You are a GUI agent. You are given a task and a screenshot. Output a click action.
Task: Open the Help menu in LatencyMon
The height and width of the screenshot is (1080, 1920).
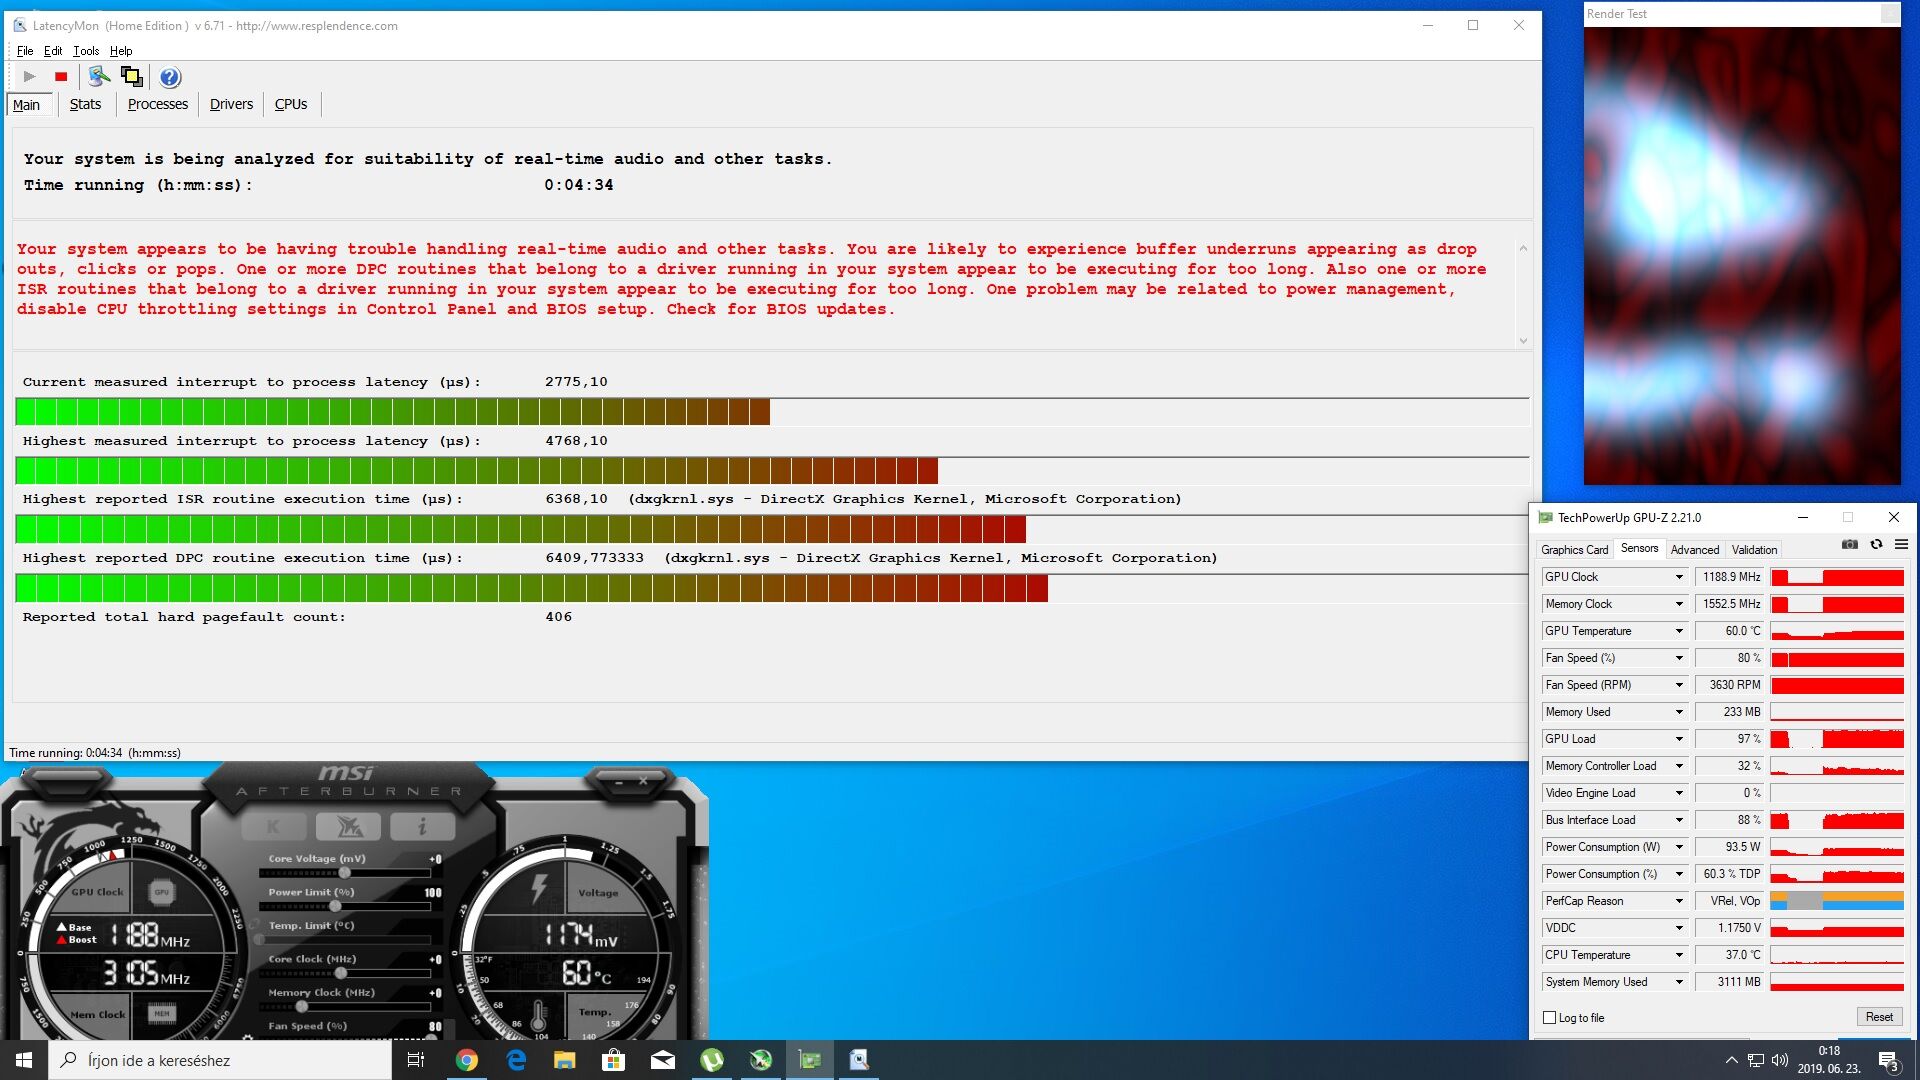(121, 51)
